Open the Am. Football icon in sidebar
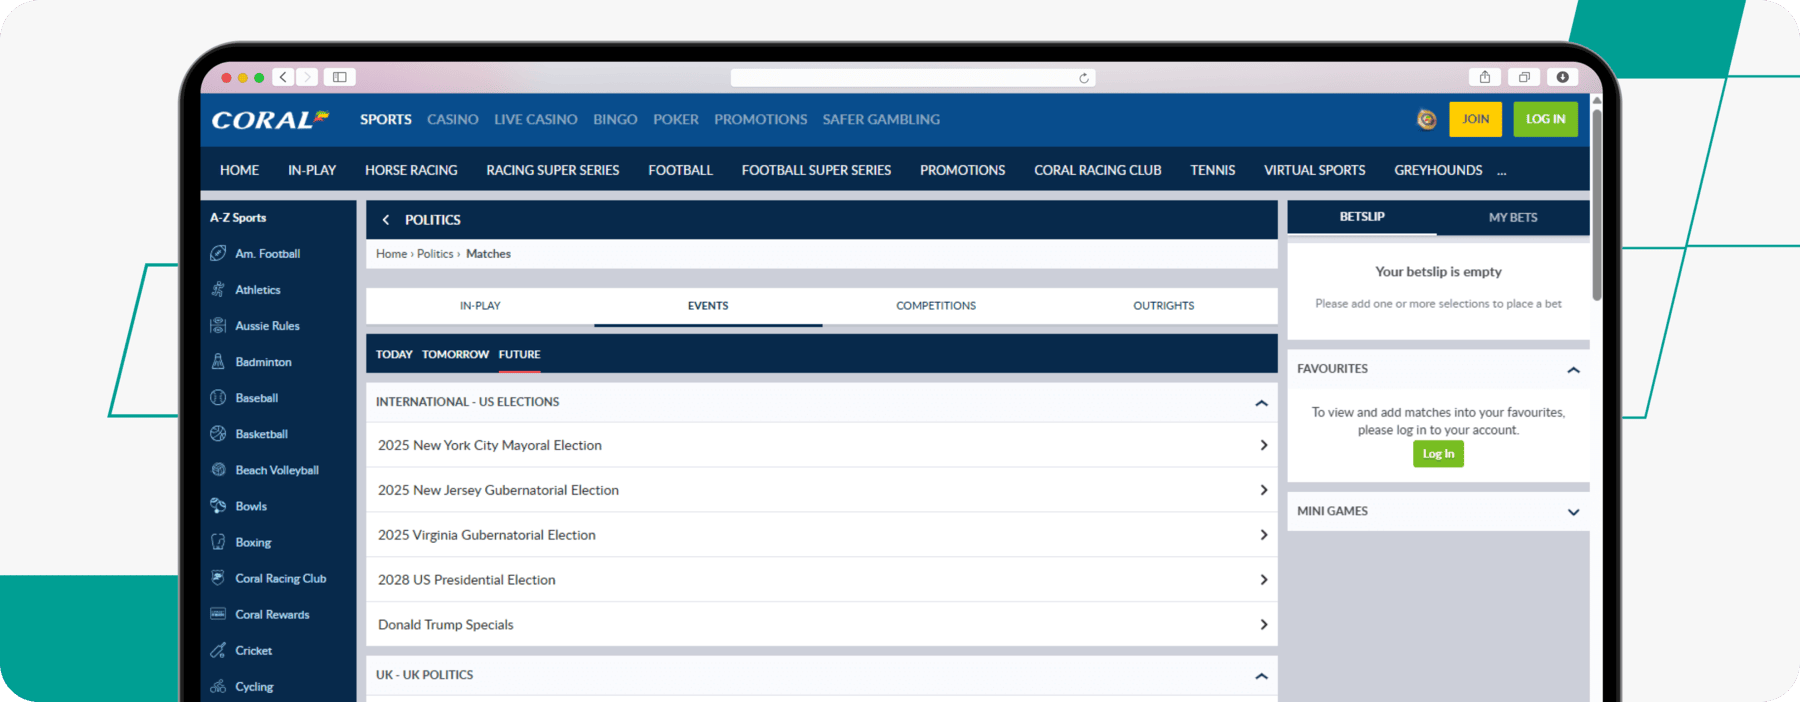 218,254
